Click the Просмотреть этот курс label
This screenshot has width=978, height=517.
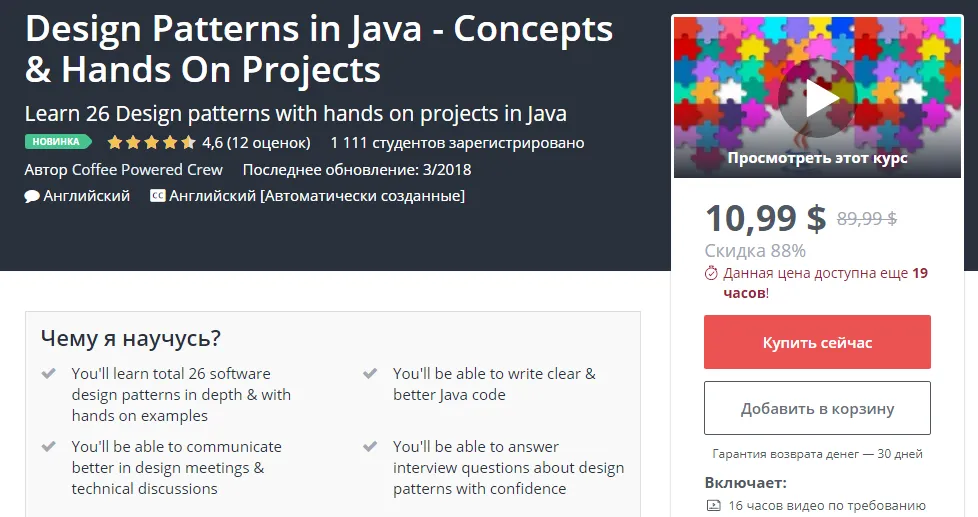[817, 158]
